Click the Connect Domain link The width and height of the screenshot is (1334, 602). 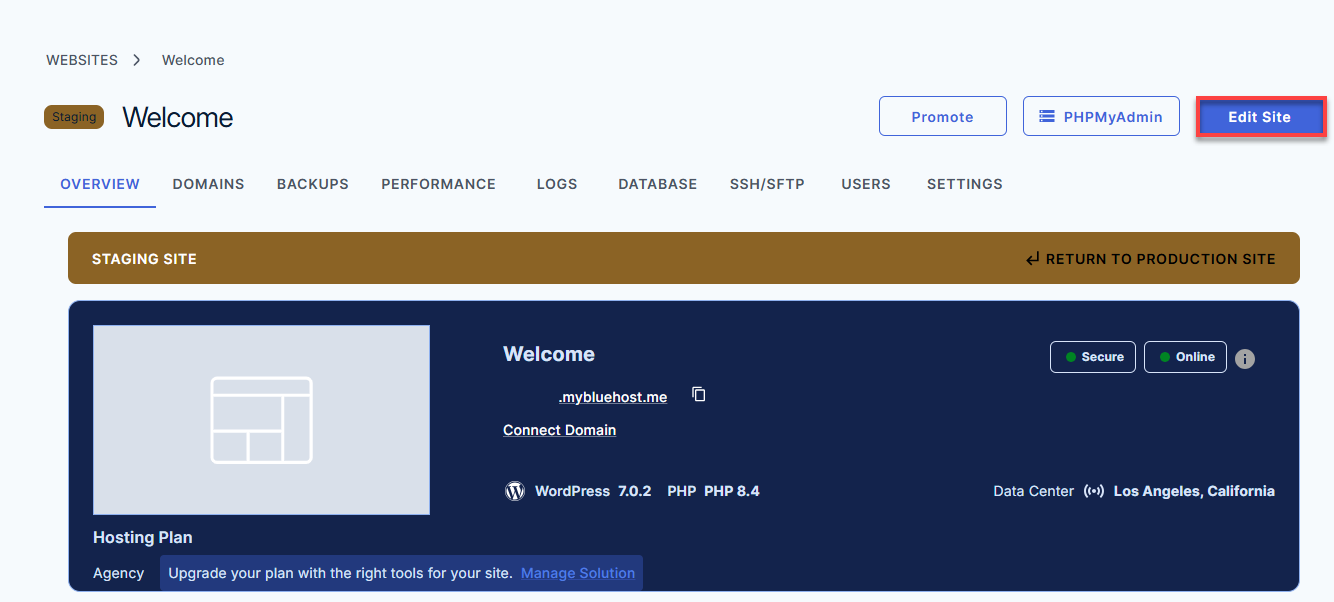tap(559, 430)
